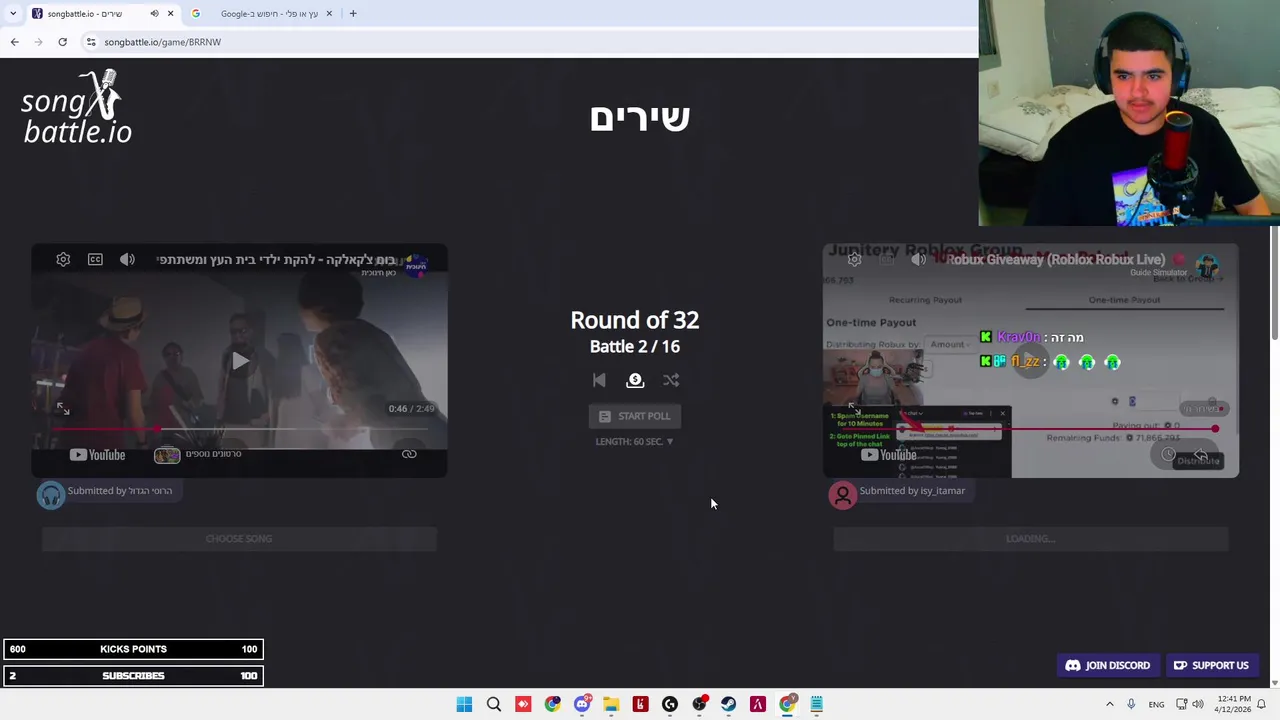The height and width of the screenshot is (720, 1280).
Task: Click the right Loading button
Action: point(1031,539)
